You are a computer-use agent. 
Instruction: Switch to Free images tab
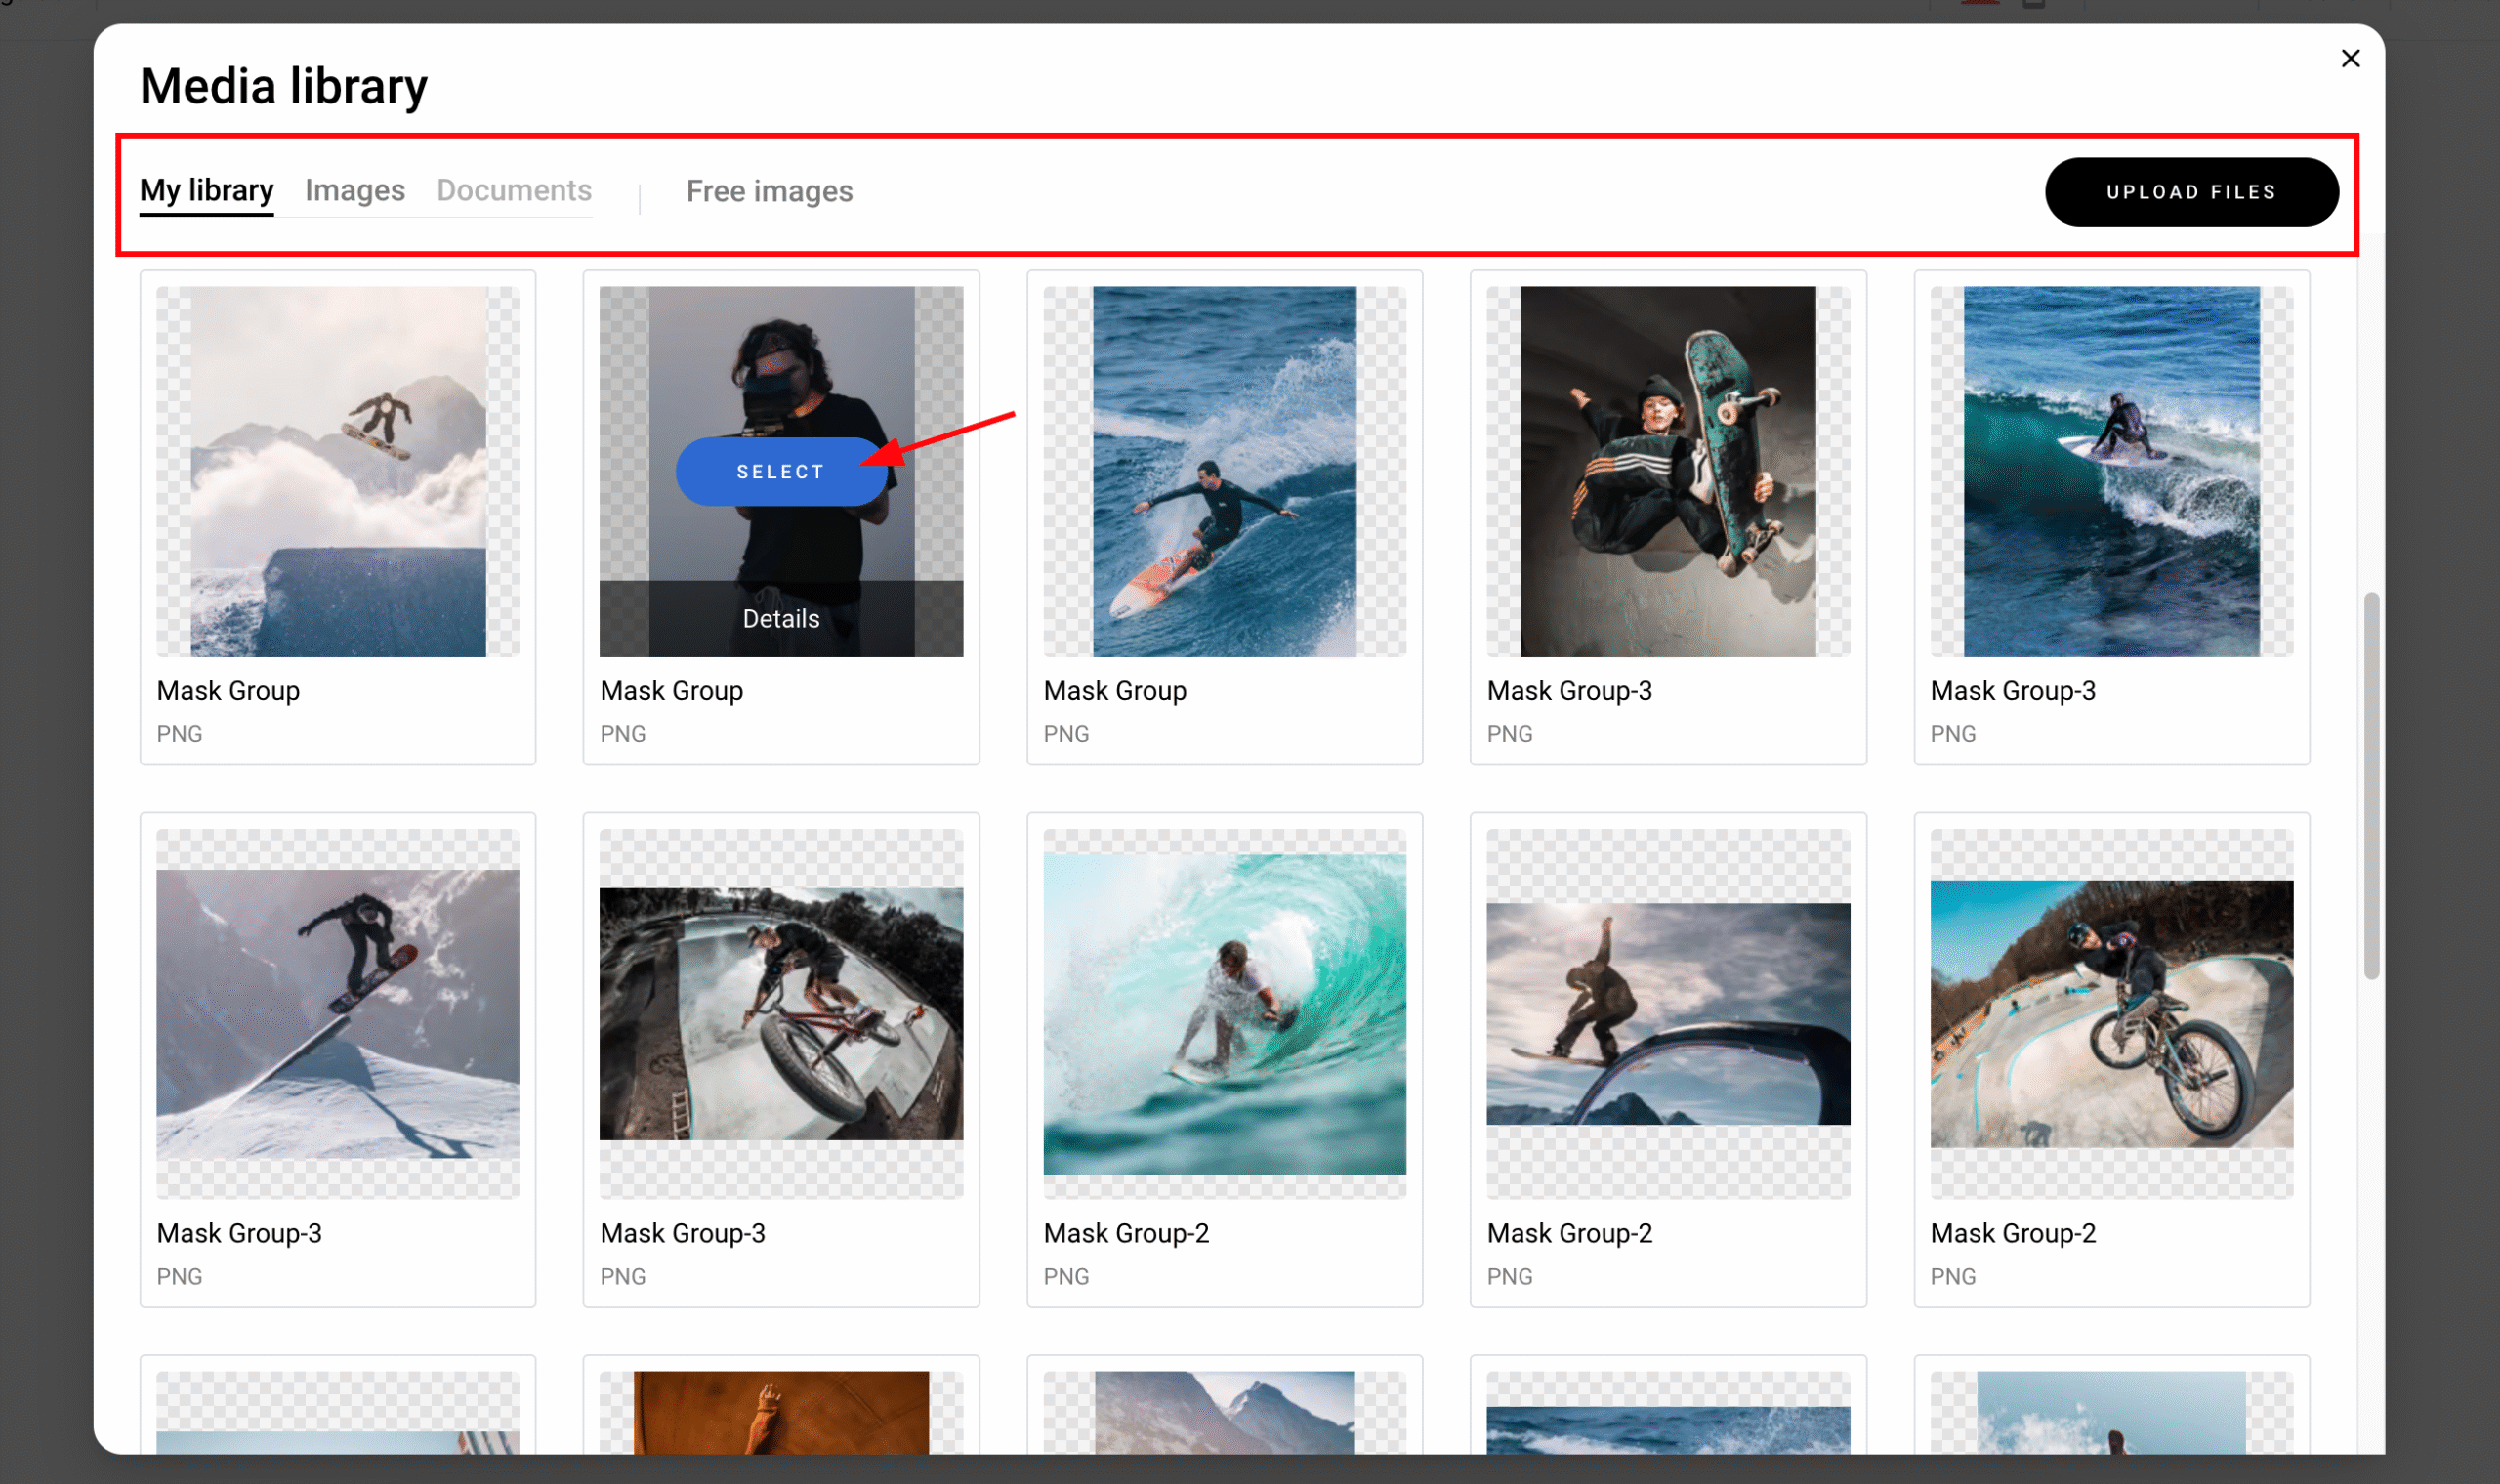[769, 191]
